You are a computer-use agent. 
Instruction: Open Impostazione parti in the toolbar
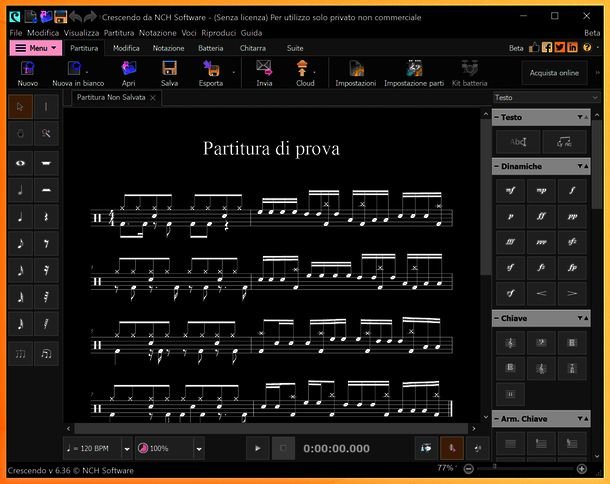click(414, 74)
